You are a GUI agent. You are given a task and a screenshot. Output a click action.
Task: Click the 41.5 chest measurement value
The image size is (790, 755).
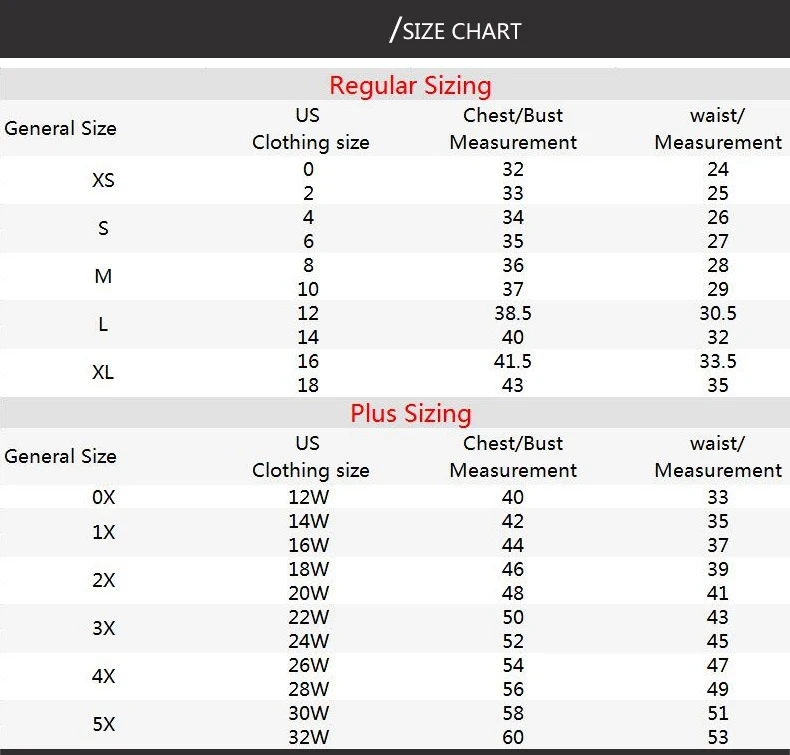click(x=513, y=362)
